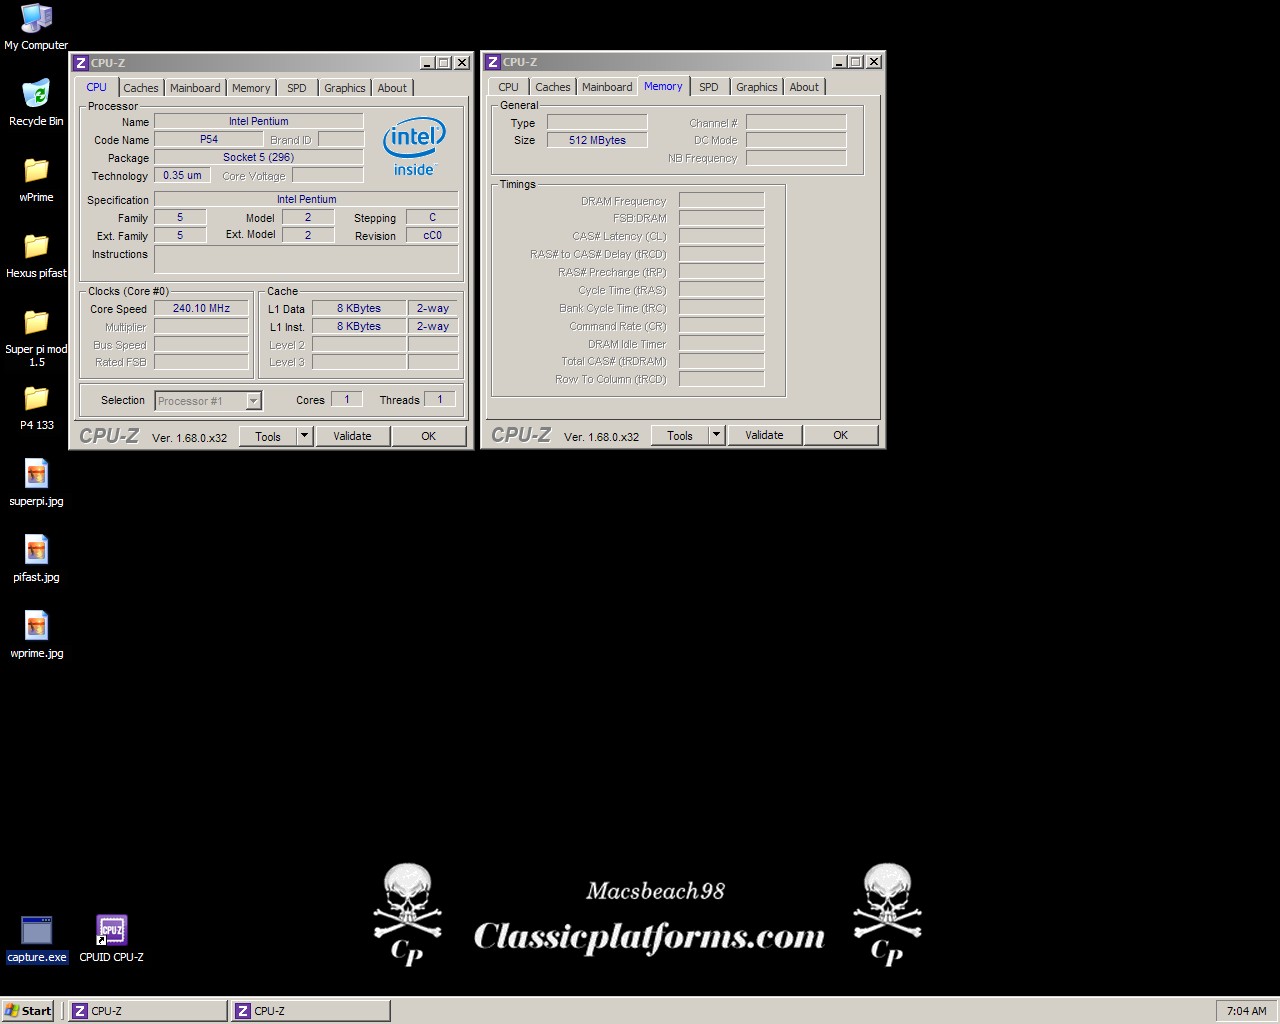Open Caches tab in left CPU-Z window
The width and height of the screenshot is (1280, 1024).
pyautogui.click(x=141, y=88)
